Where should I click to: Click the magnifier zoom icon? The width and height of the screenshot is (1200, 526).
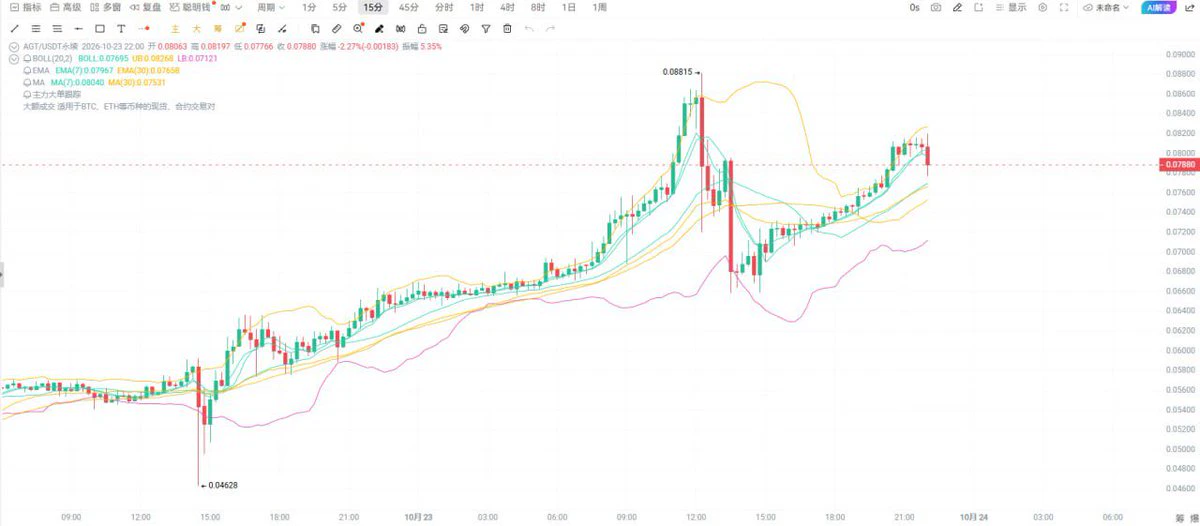(358, 28)
